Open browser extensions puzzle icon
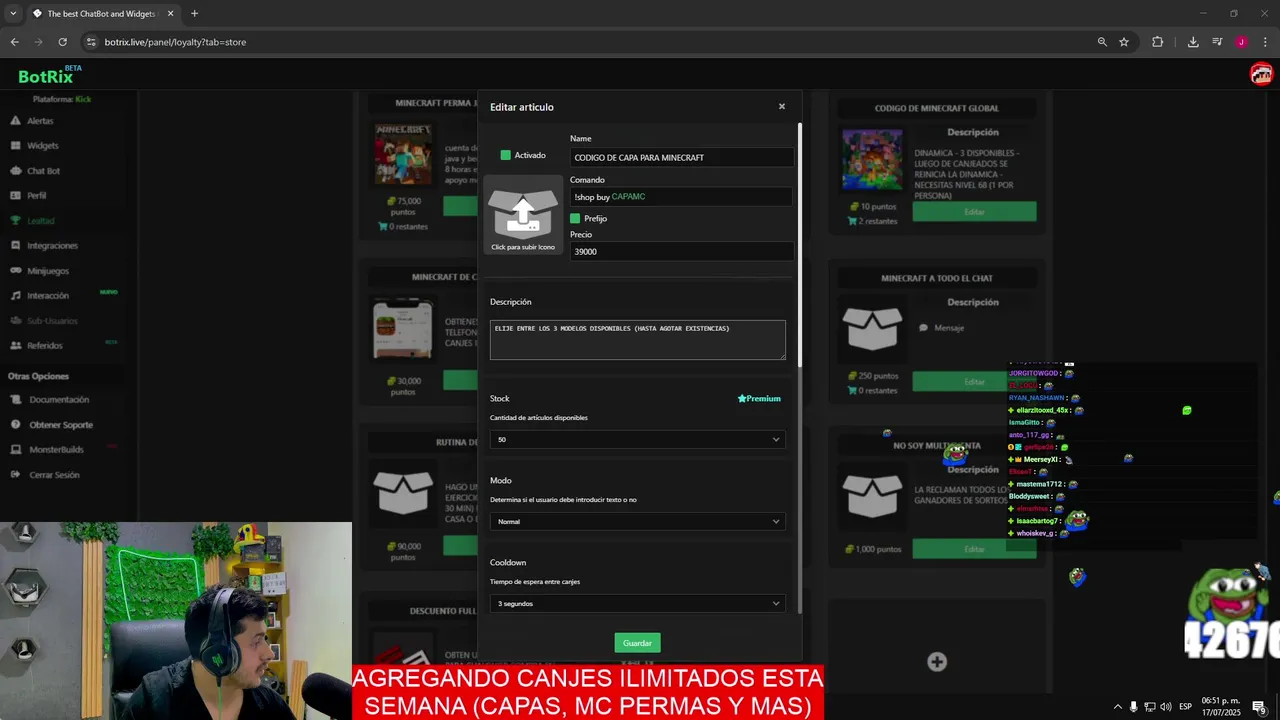 (1158, 42)
